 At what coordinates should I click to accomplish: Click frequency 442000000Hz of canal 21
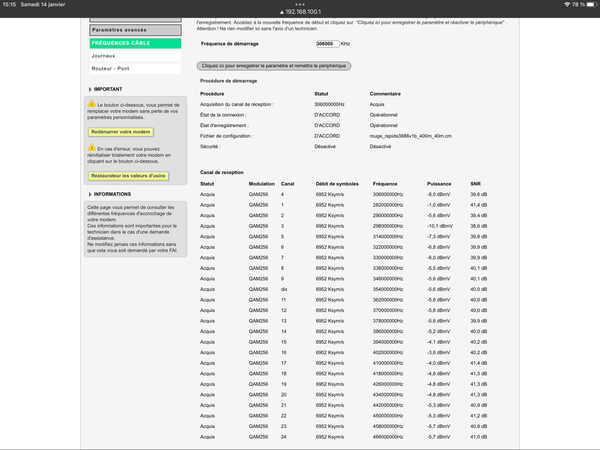[388, 405]
